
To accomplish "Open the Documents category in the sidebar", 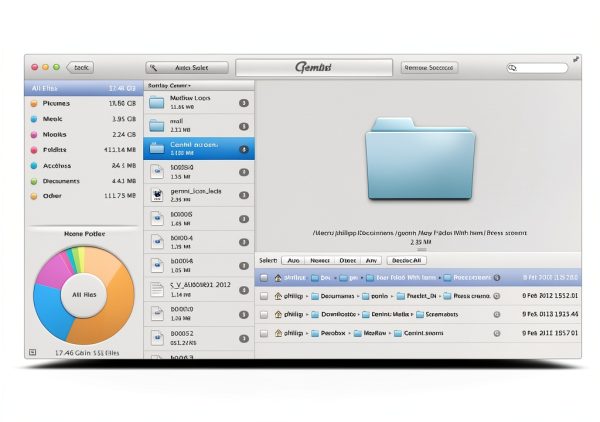I will (x=84, y=181).
